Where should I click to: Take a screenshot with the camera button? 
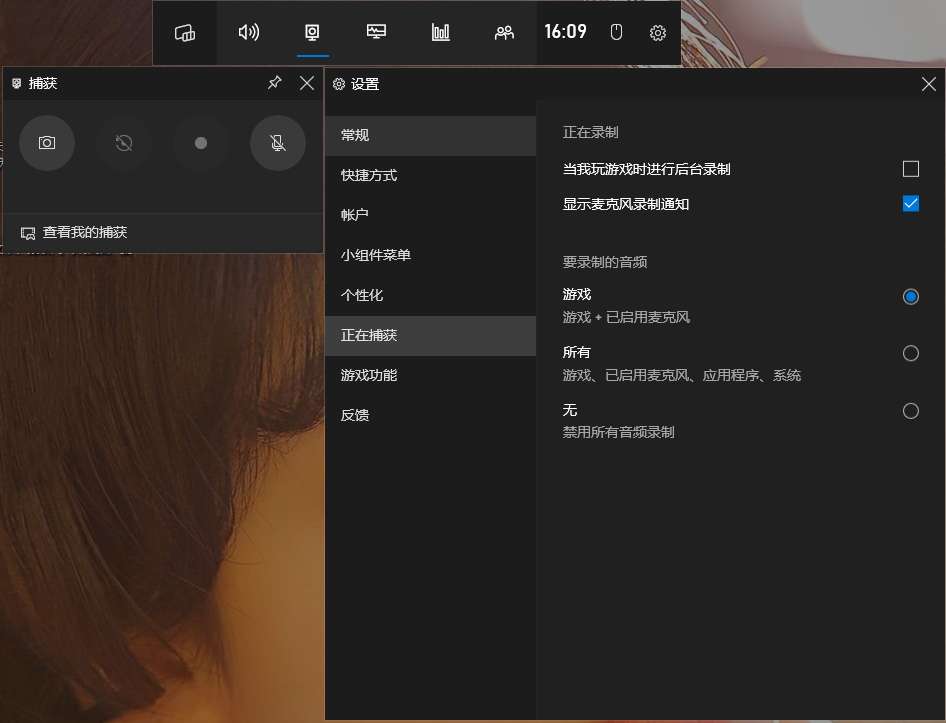coord(47,143)
